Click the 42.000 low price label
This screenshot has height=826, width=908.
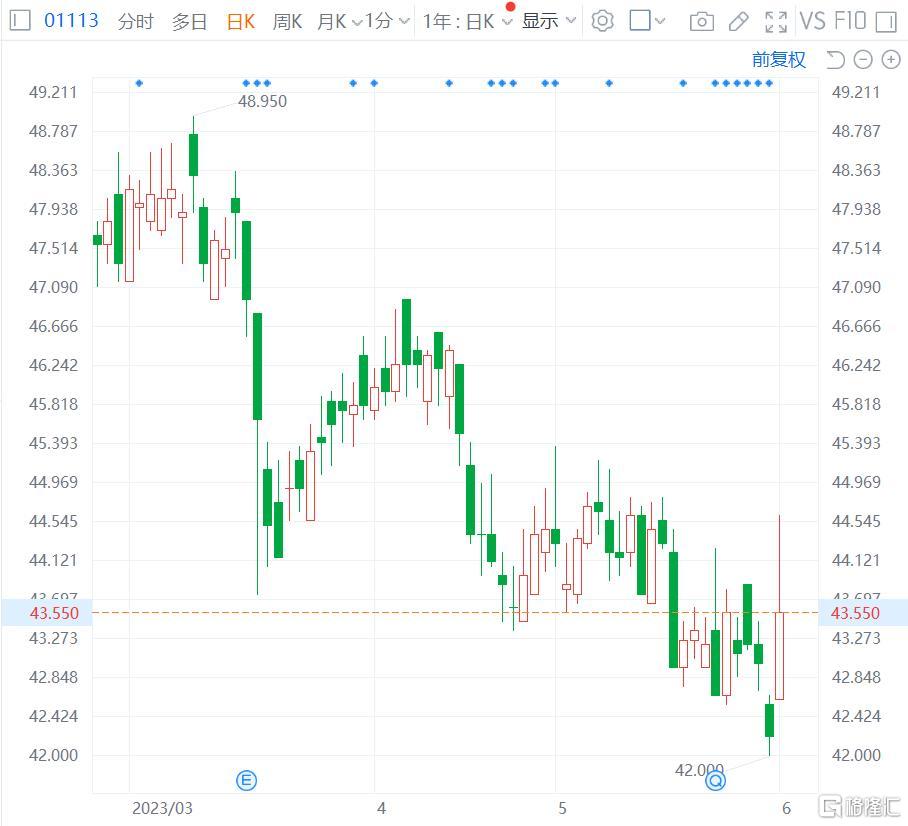699,770
